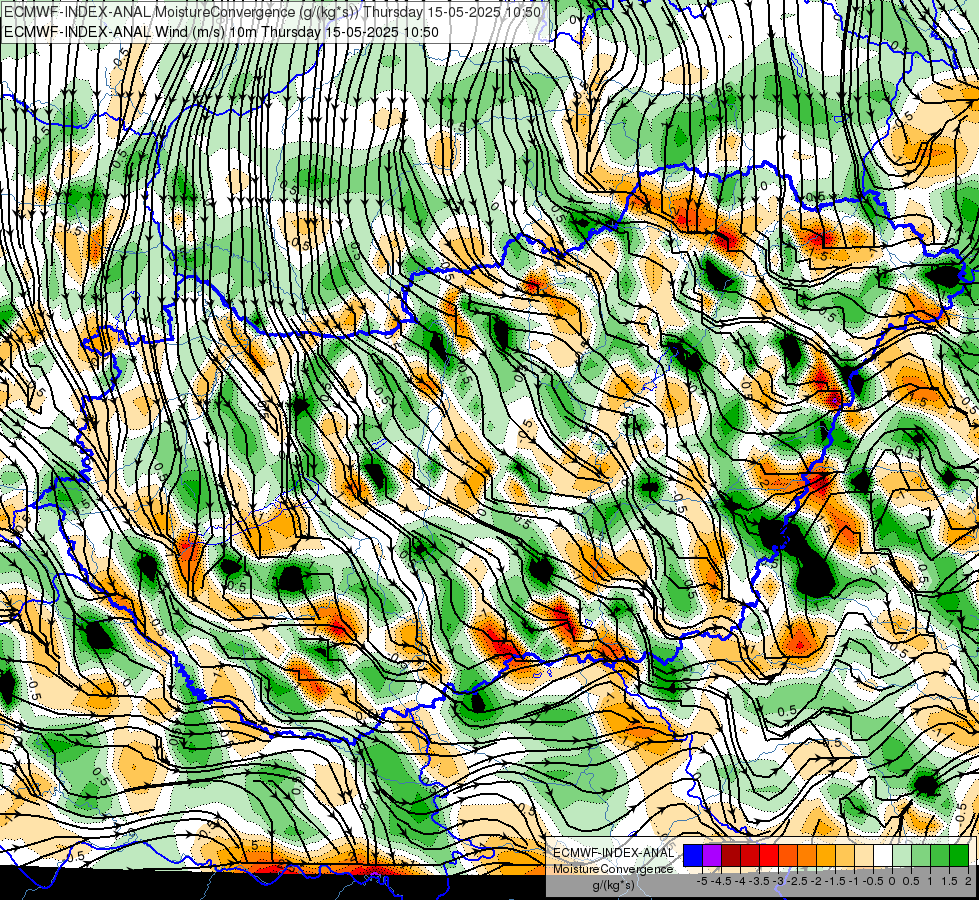
Task: Click the white swatch between -0.5 and 0
Action: pyautogui.click(x=883, y=856)
